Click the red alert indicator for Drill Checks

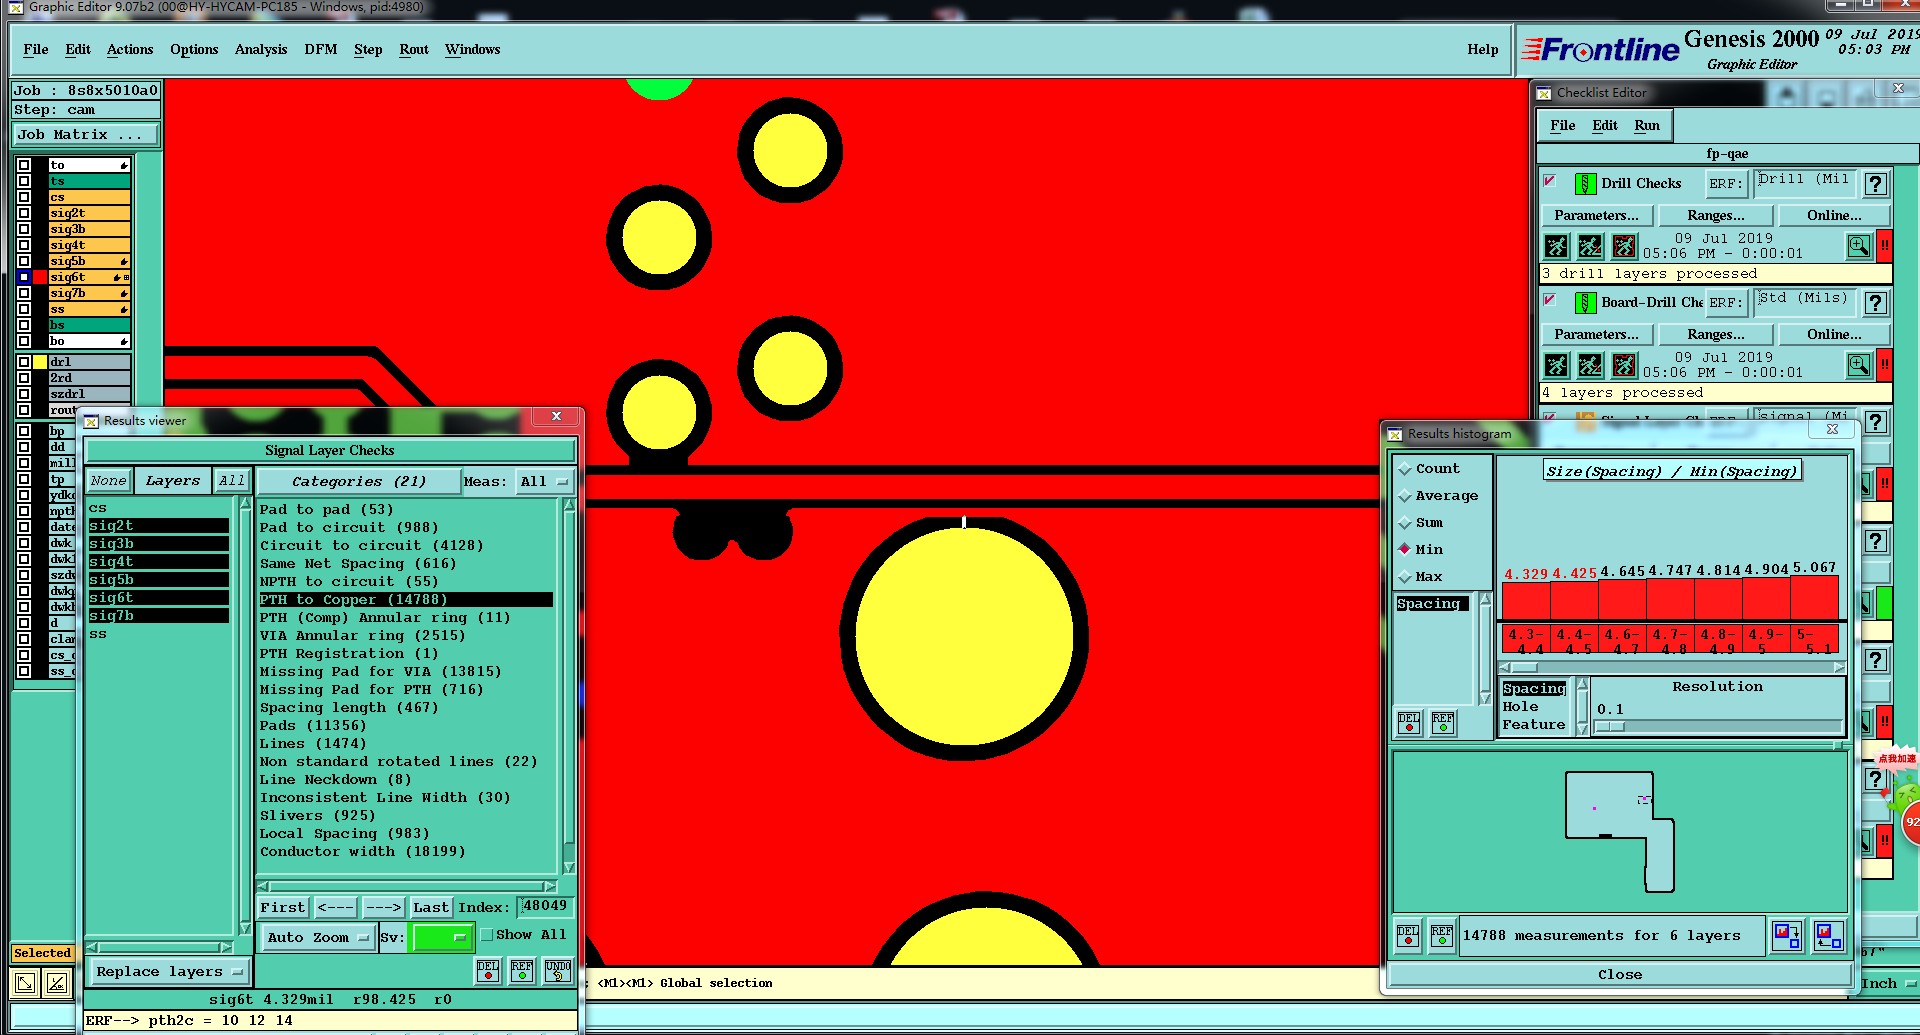coord(1884,246)
